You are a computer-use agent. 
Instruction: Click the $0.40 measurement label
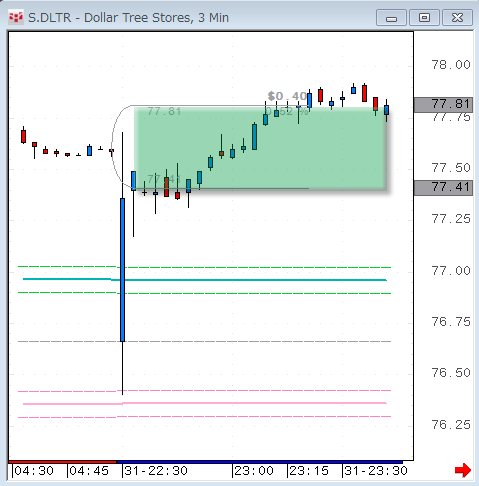click(287, 97)
